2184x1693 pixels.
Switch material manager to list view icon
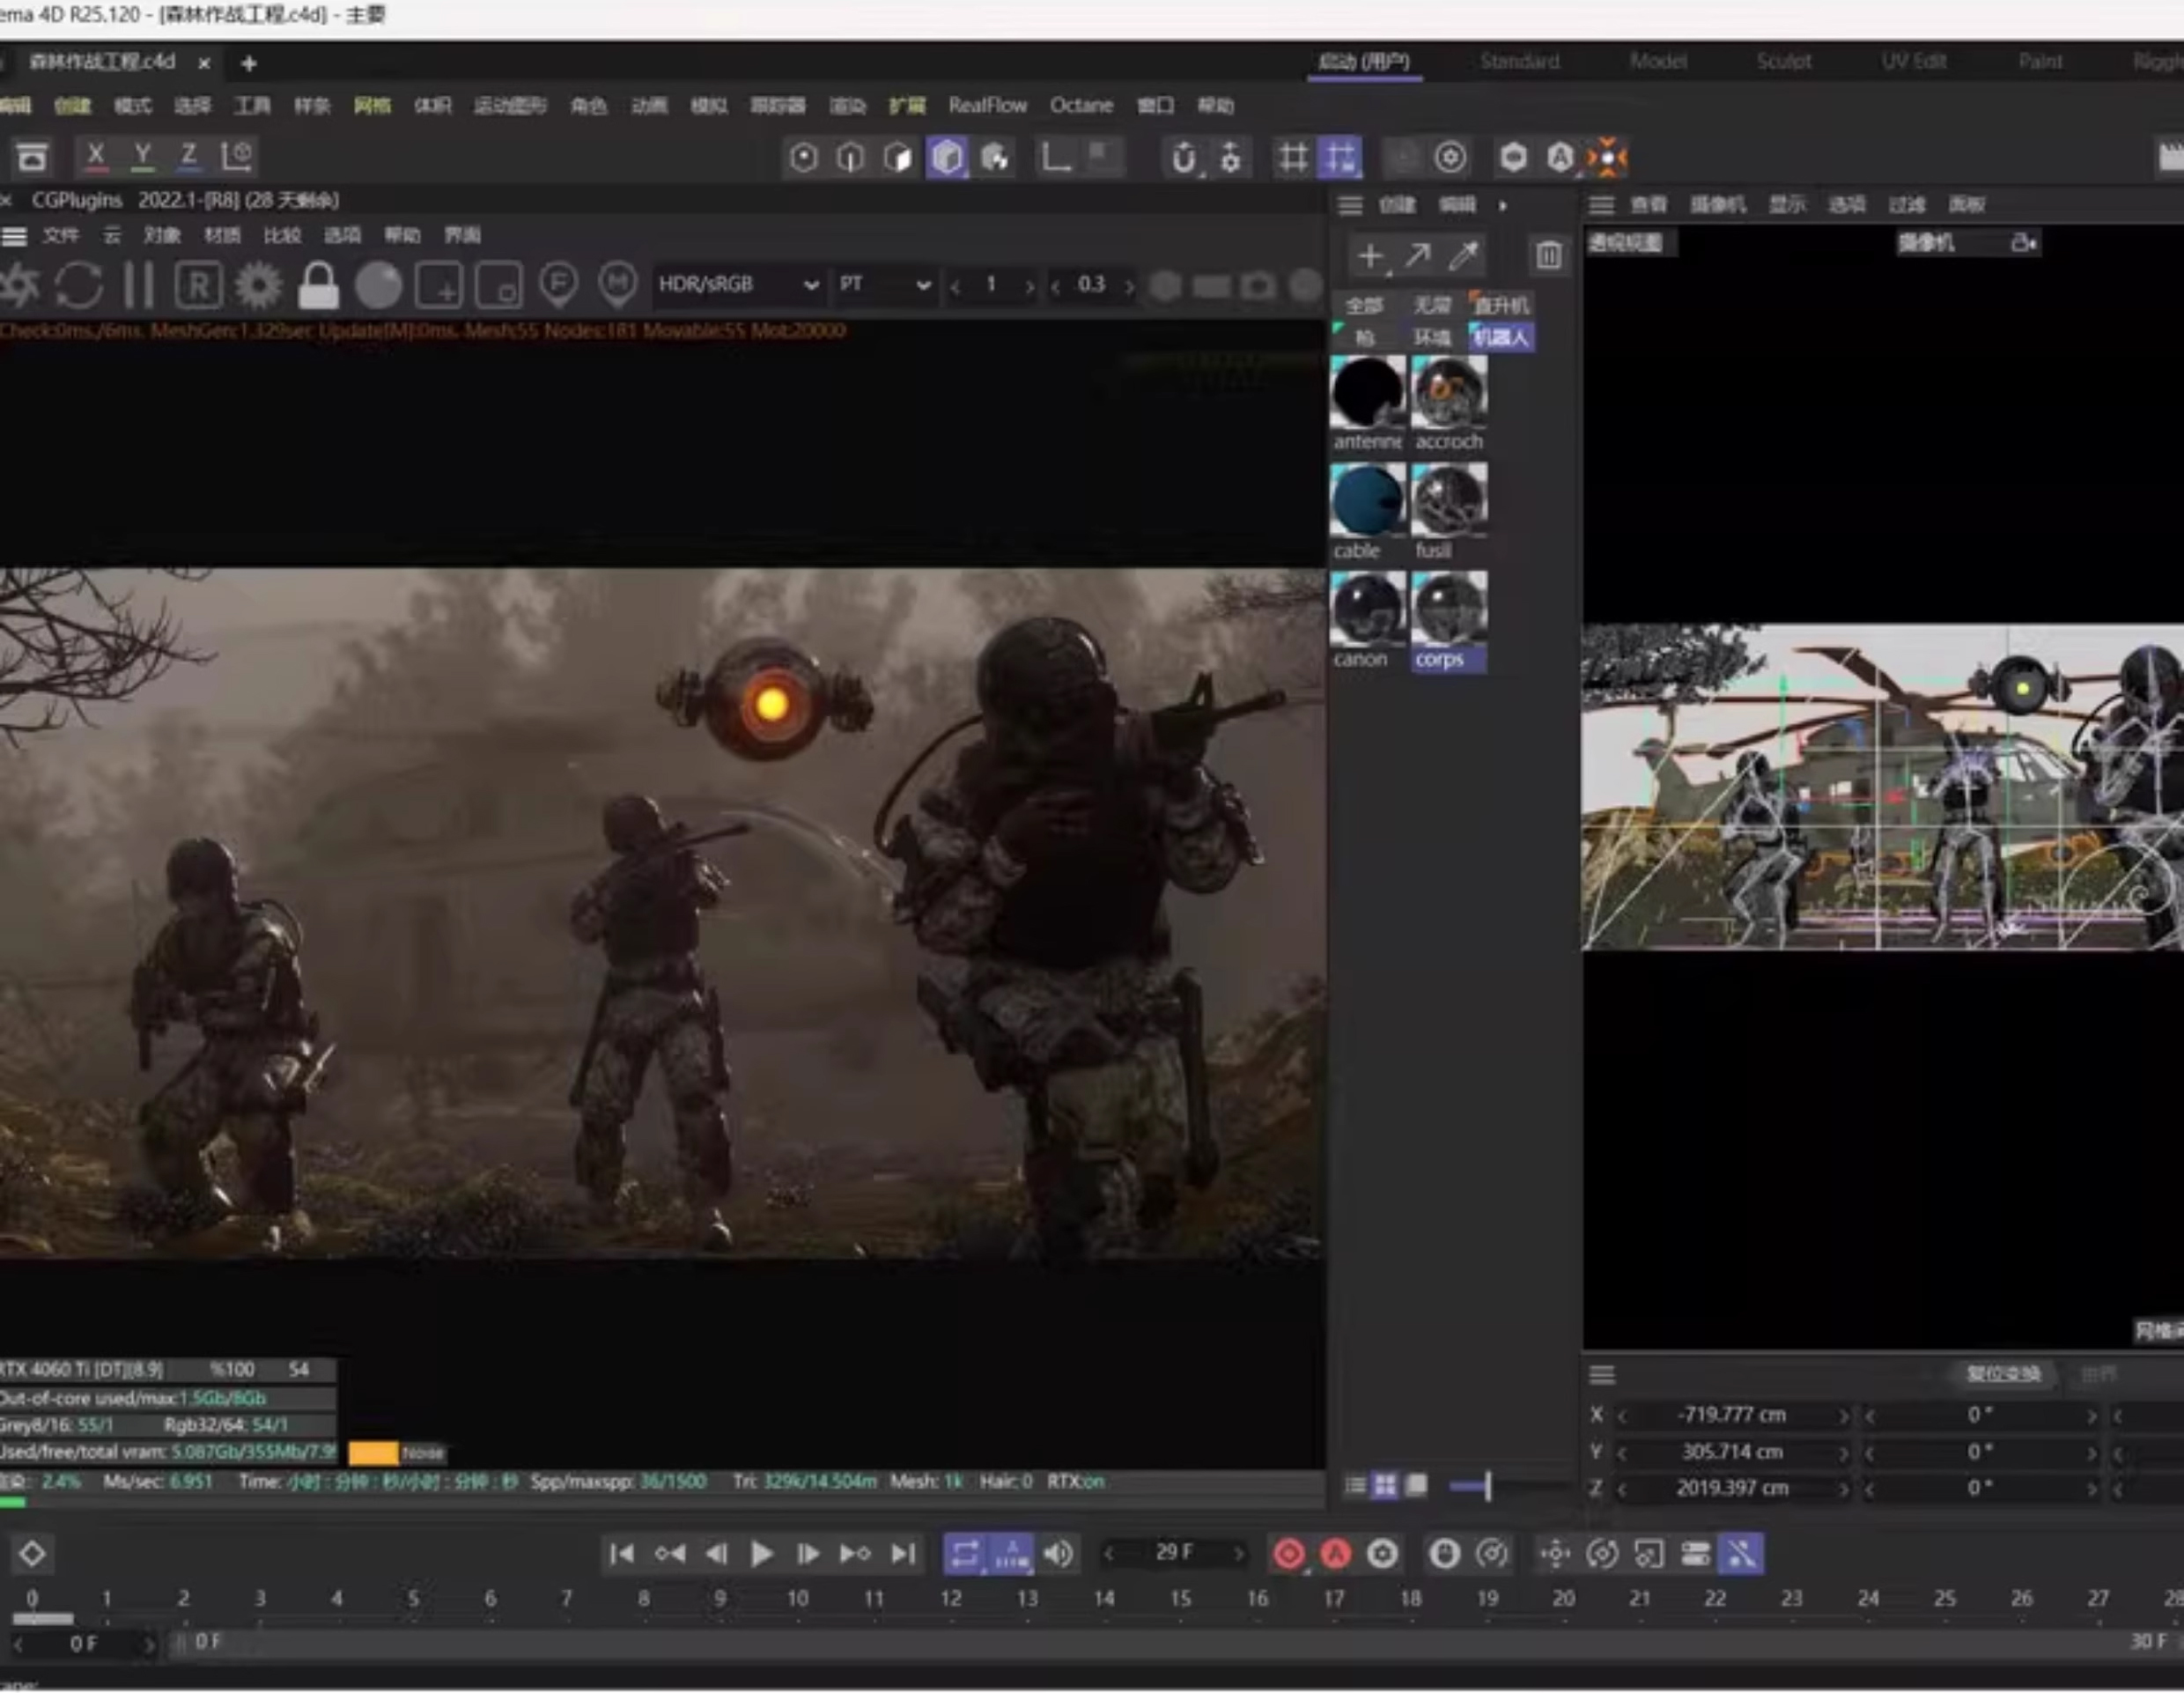[1355, 1486]
